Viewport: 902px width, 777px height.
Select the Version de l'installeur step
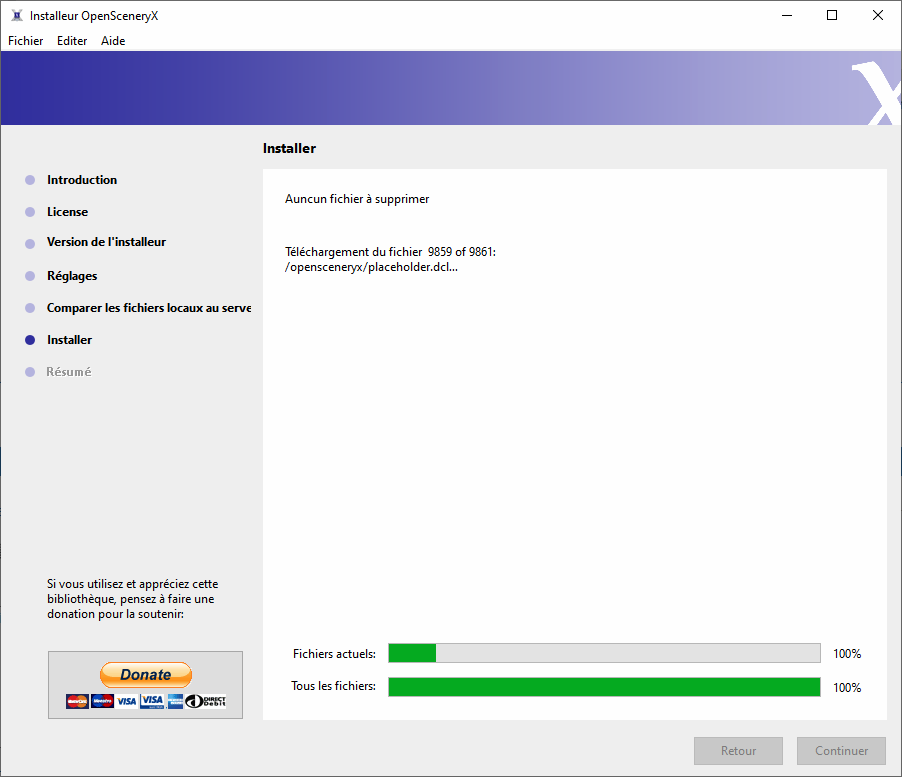(106, 242)
